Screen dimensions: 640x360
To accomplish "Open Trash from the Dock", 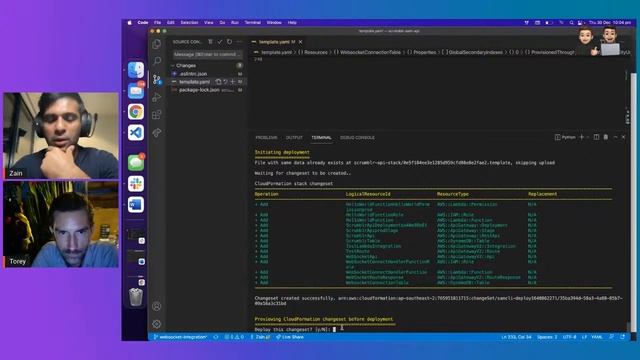I will (136, 297).
